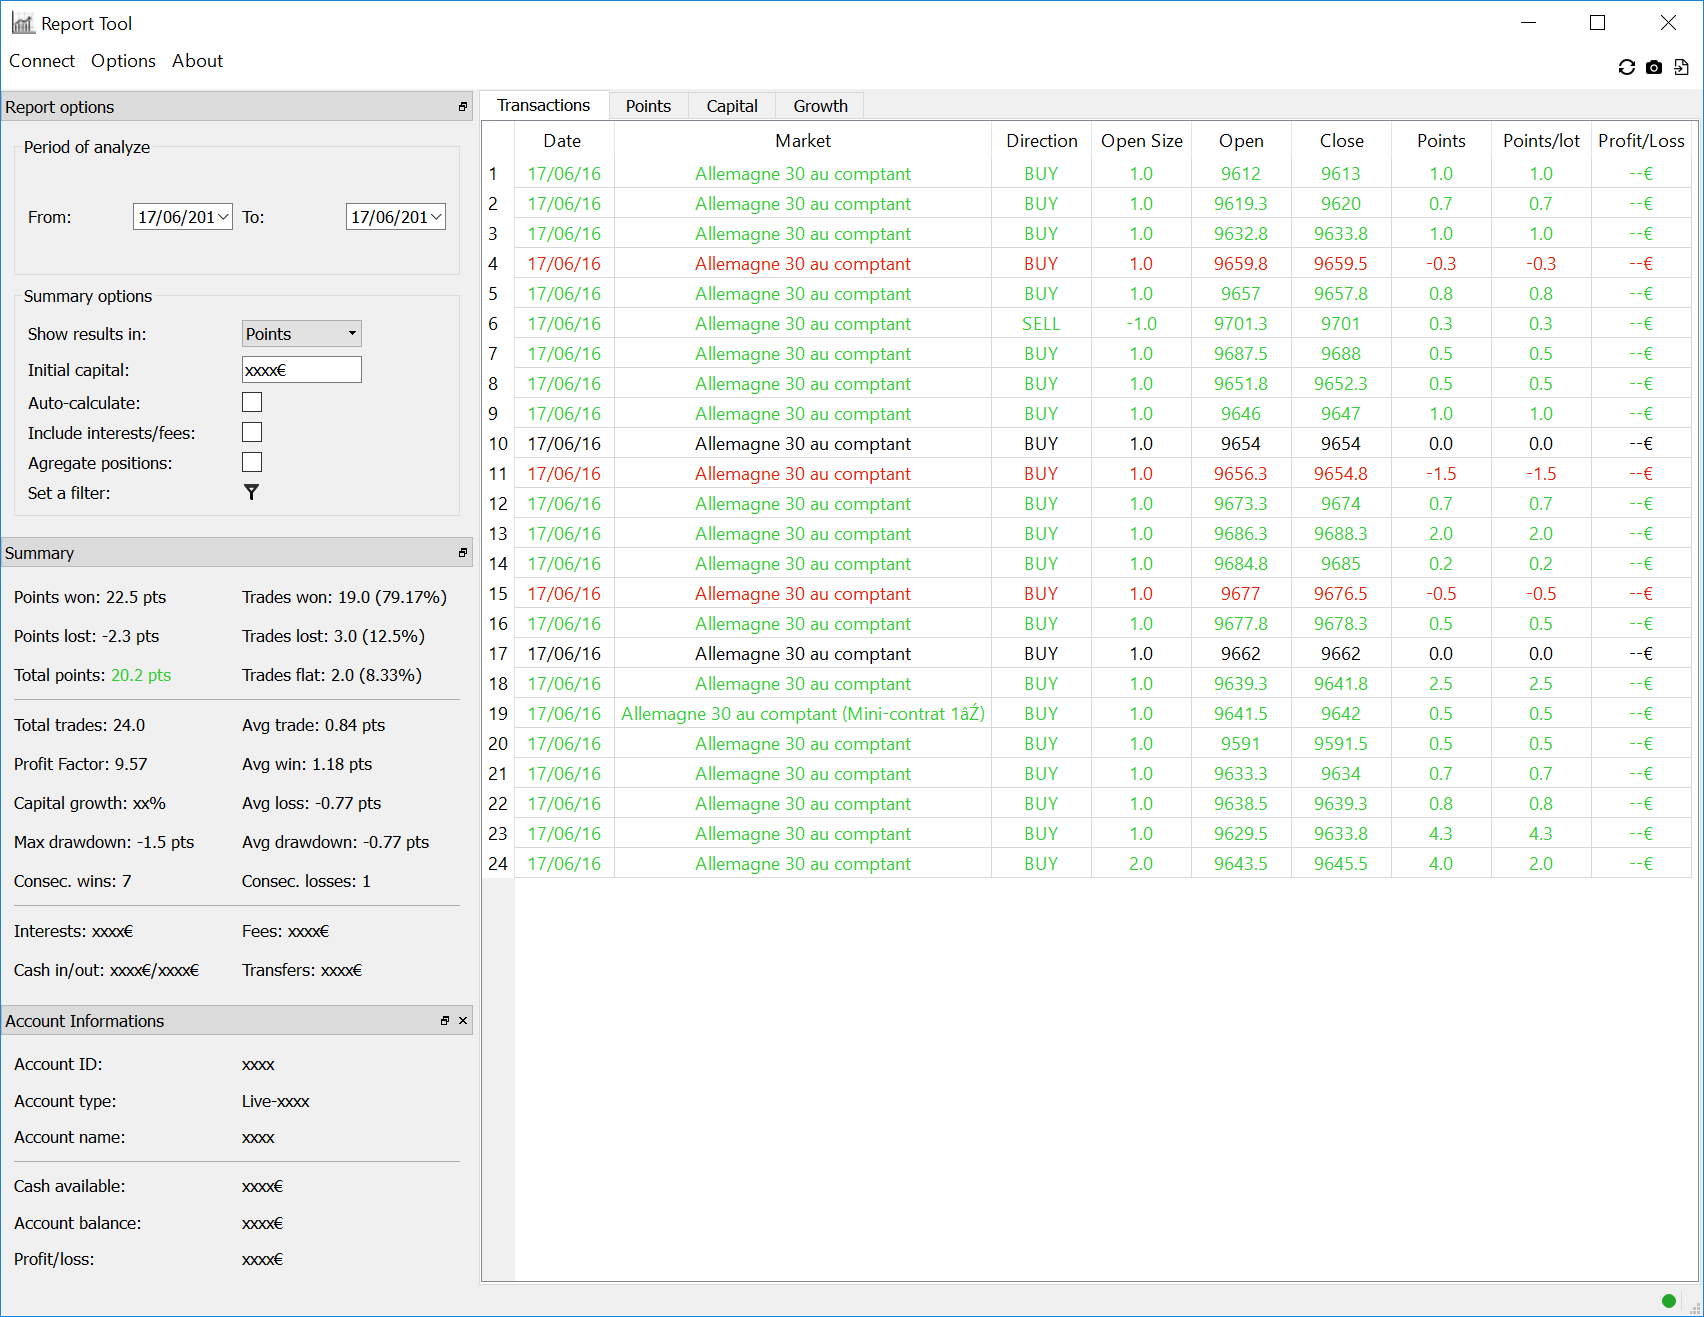Click the export report file icon
The width and height of the screenshot is (1704, 1317).
(x=1681, y=67)
